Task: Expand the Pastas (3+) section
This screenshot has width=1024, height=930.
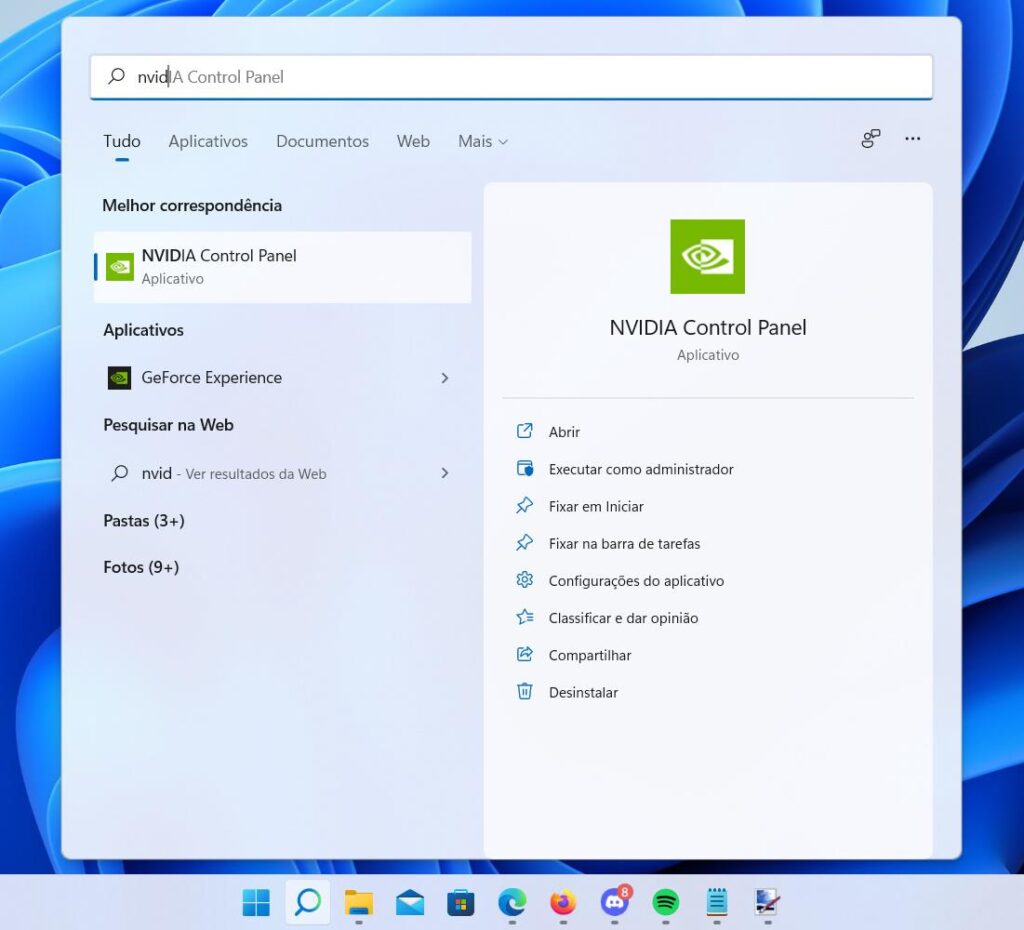Action: click(x=144, y=521)
